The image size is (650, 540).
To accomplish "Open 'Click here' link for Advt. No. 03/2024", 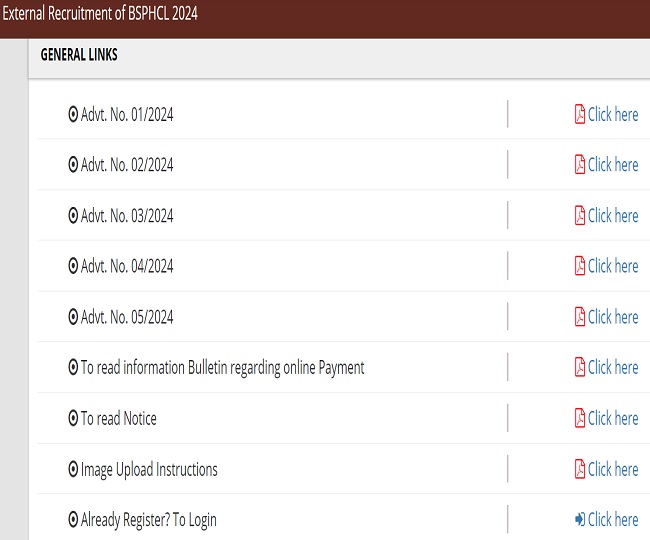I will (x=613, y=215).
